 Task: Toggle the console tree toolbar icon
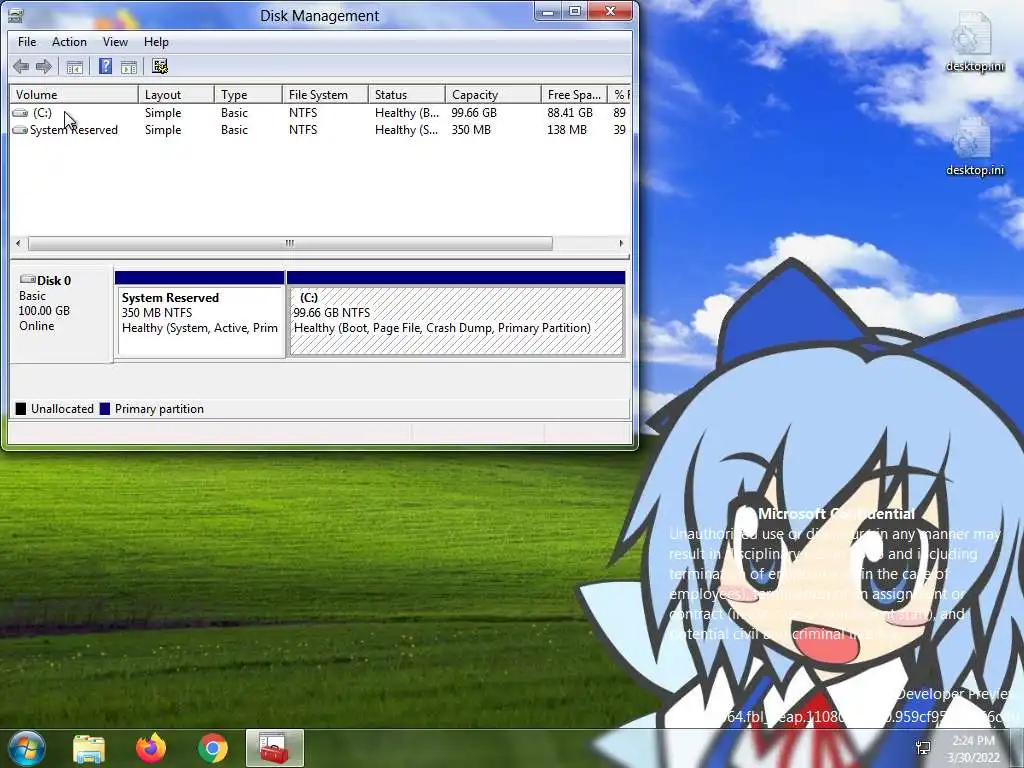pos(74,67)
